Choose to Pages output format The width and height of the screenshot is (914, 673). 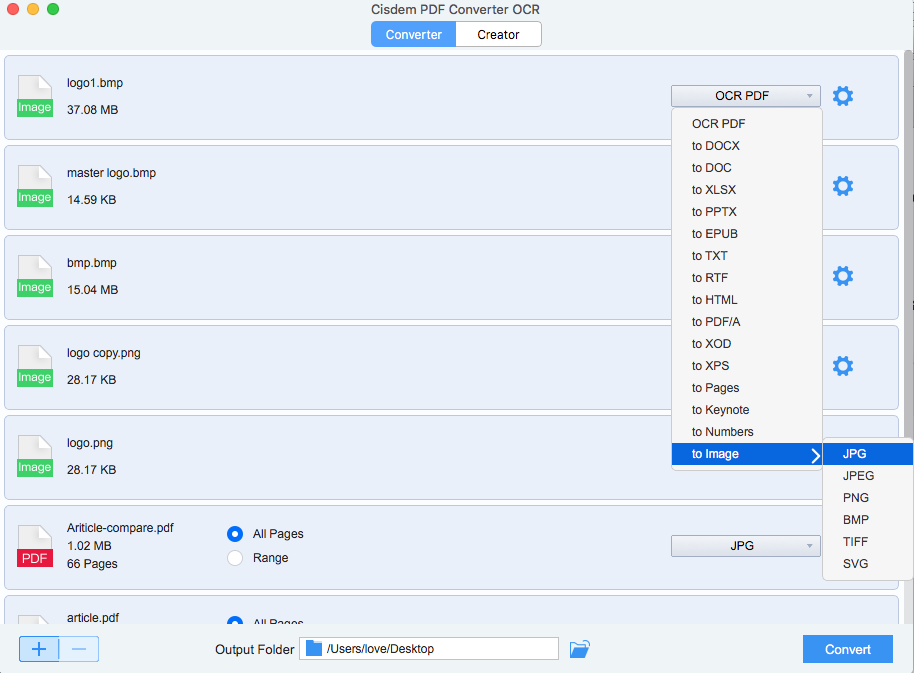(x=747, y=388)
